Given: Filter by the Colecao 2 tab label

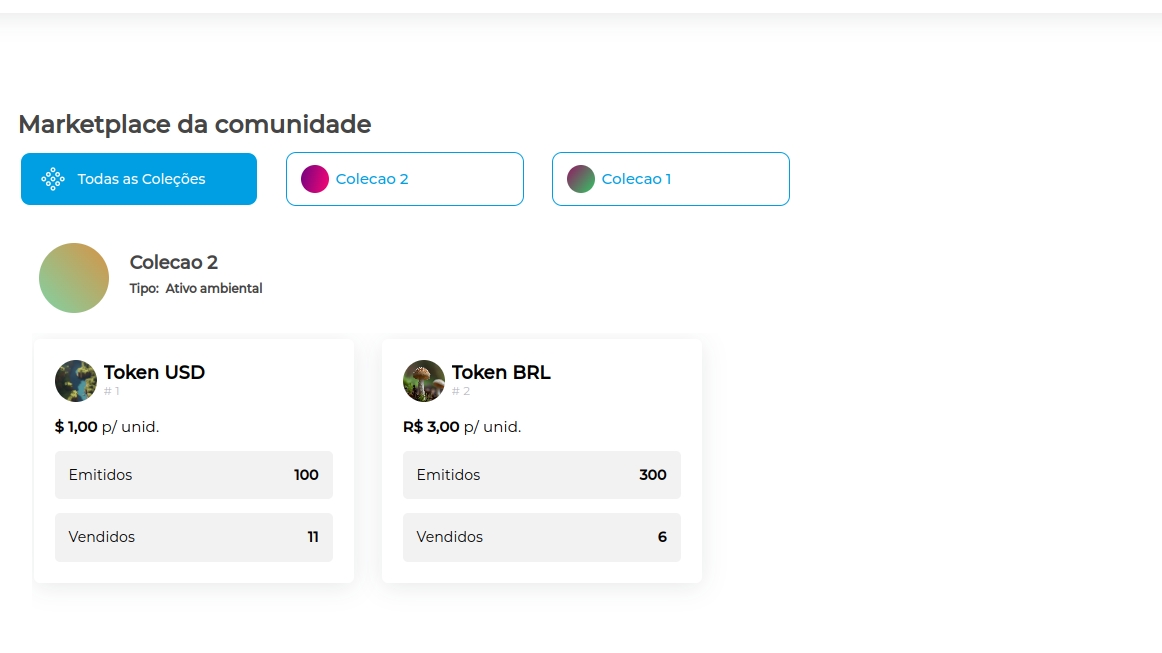Looking at the screenshot, I should (372, 179).
